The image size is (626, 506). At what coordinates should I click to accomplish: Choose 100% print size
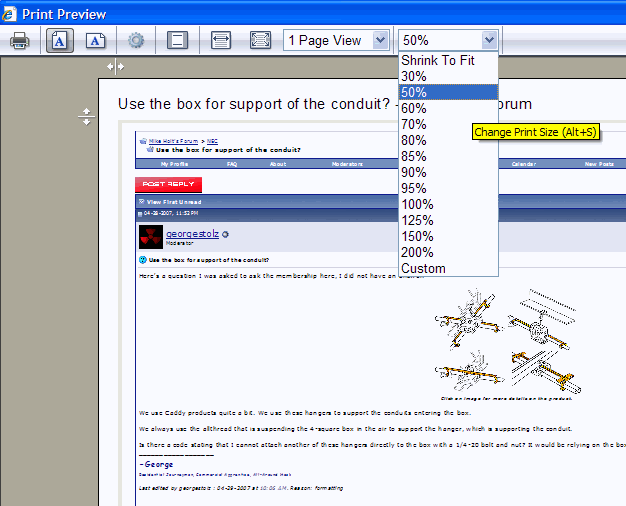tap(448, 204)
